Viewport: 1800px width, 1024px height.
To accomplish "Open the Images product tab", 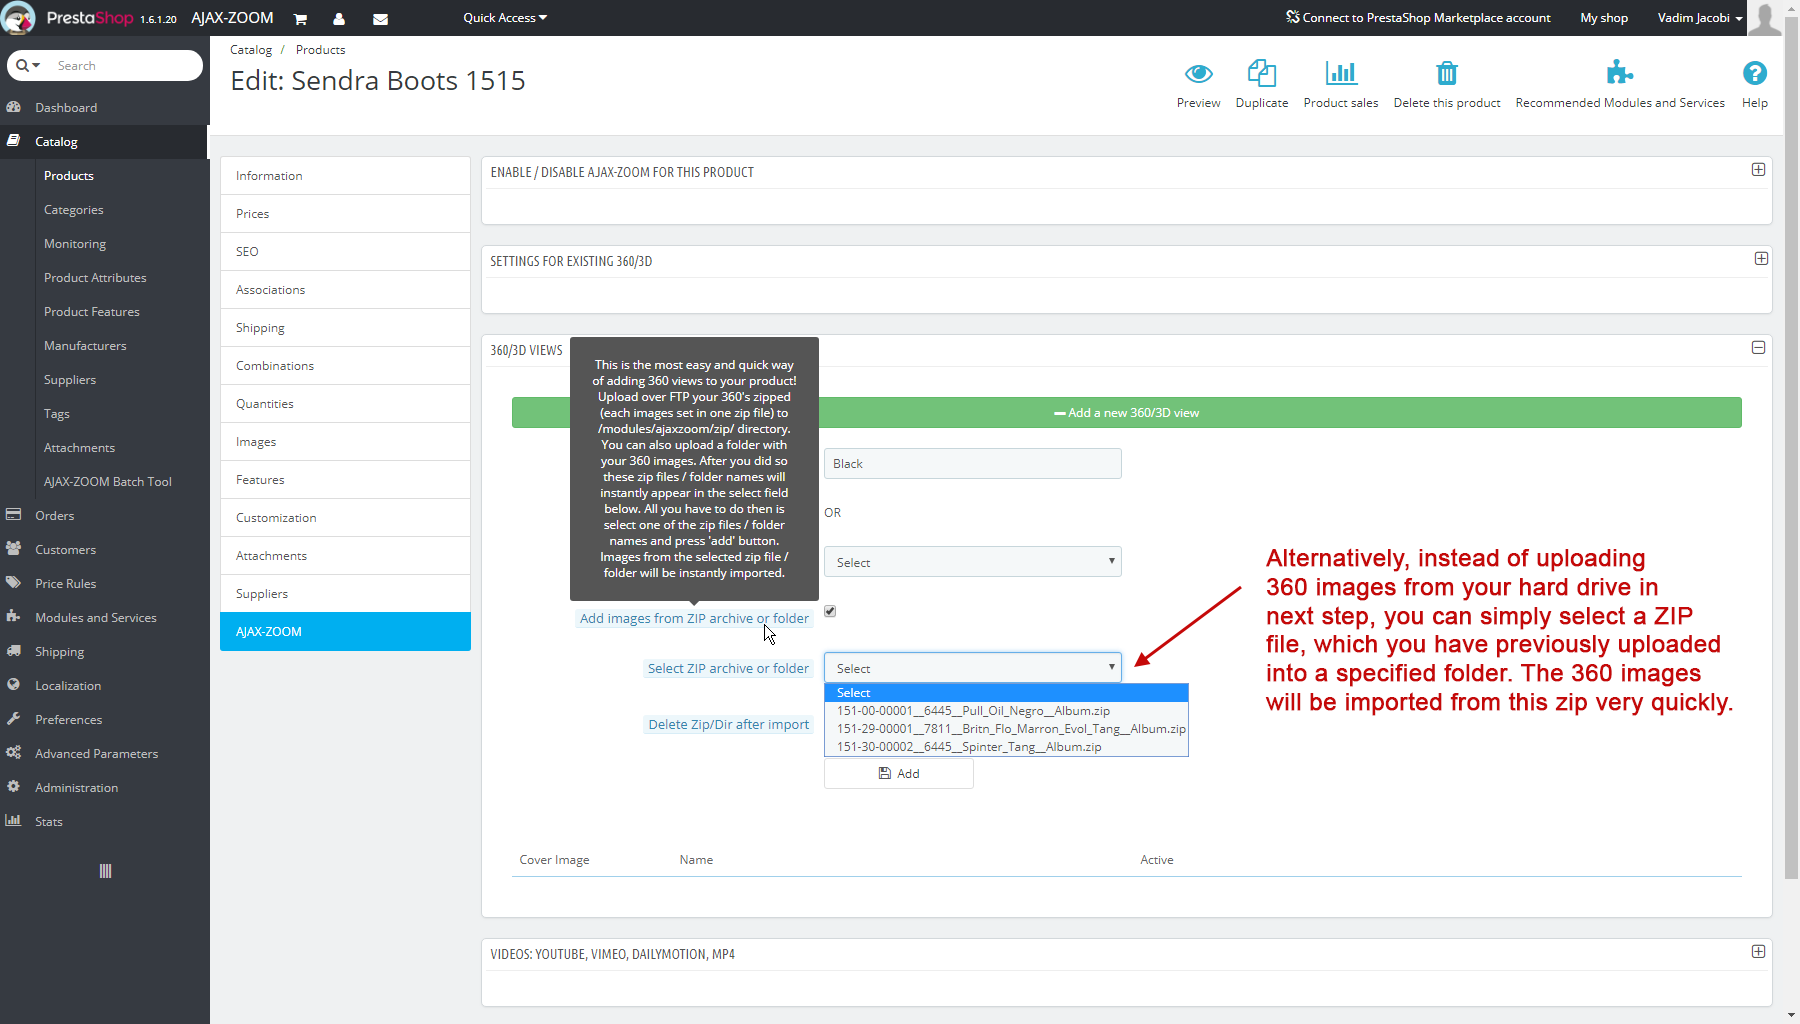I will tap(345, 442).
